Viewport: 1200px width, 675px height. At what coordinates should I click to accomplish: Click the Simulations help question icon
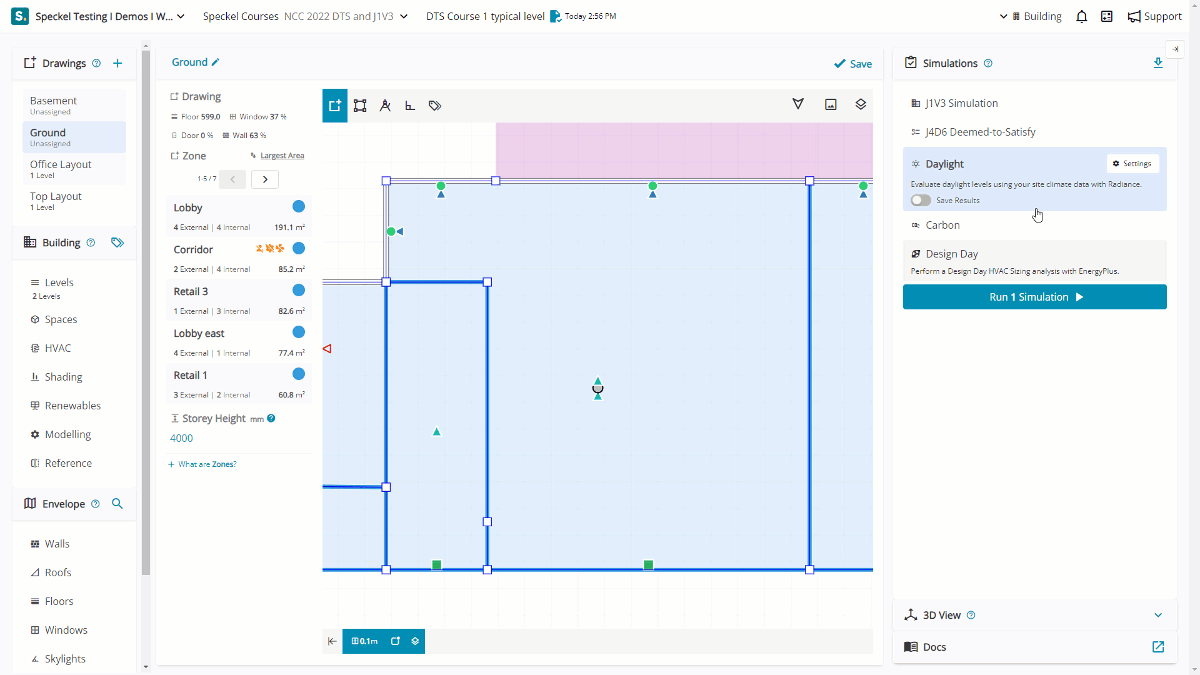tap(988, 63)
